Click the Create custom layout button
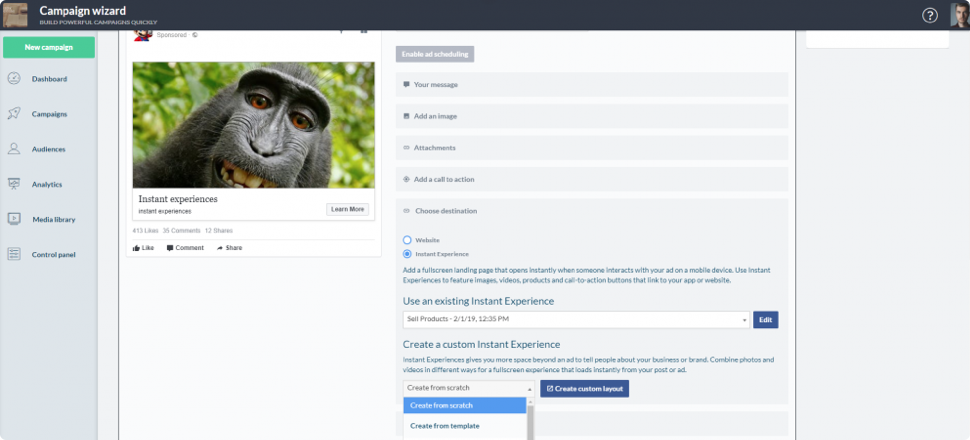 tap(584, 388)
